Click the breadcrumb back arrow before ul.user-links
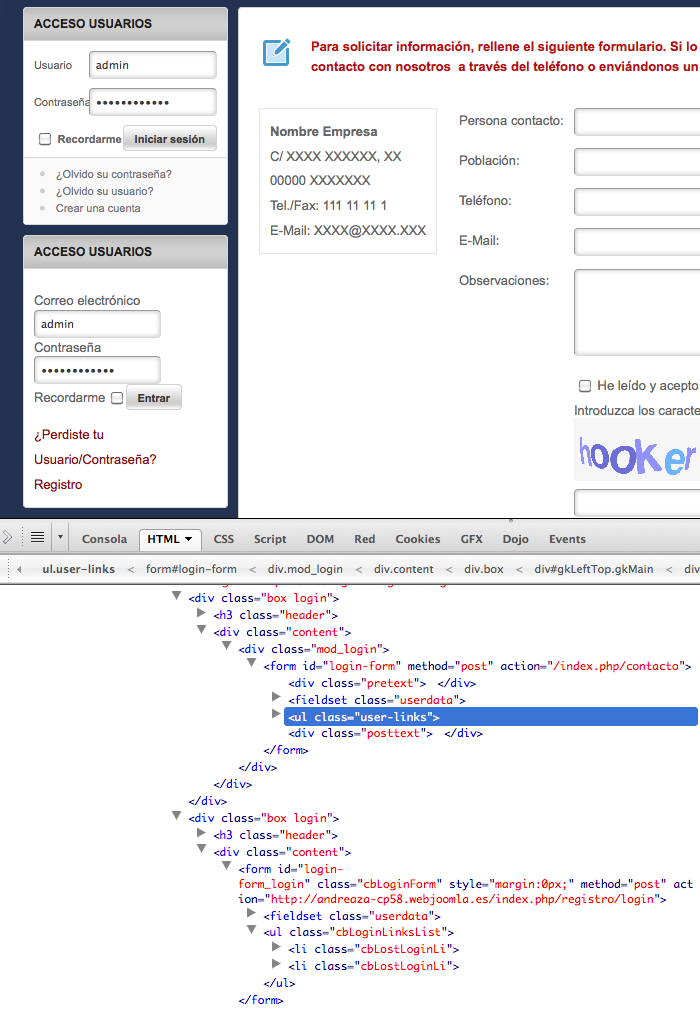This screenshot has width=700, height=1011. click(x=19, y=569)
